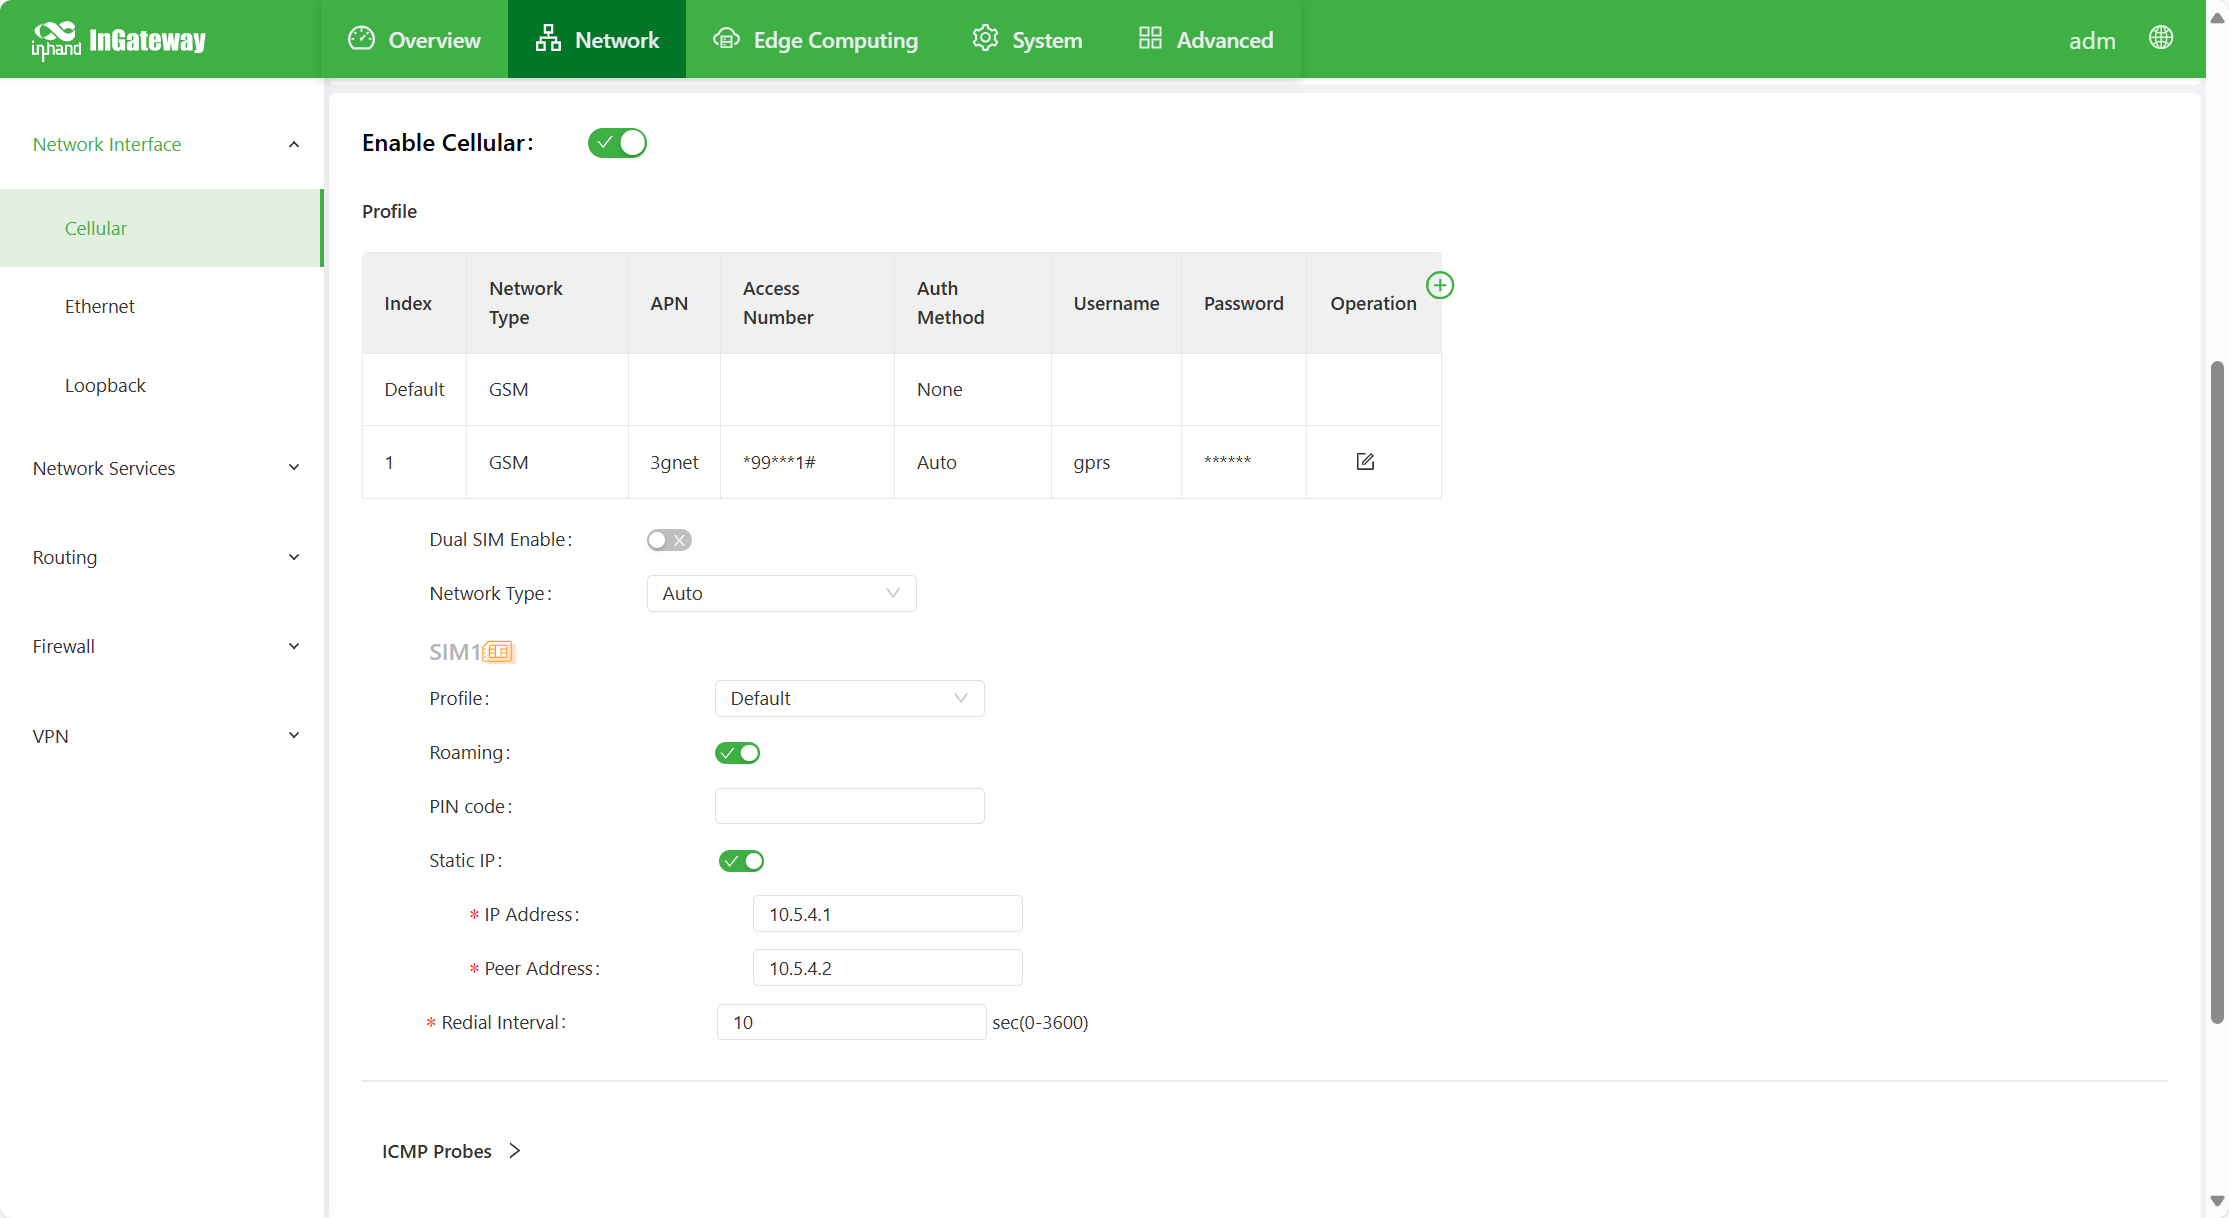This screenshot has width=2229, height=1218.
Task: Open the Network Type dropdown
Action: (781, 593)
